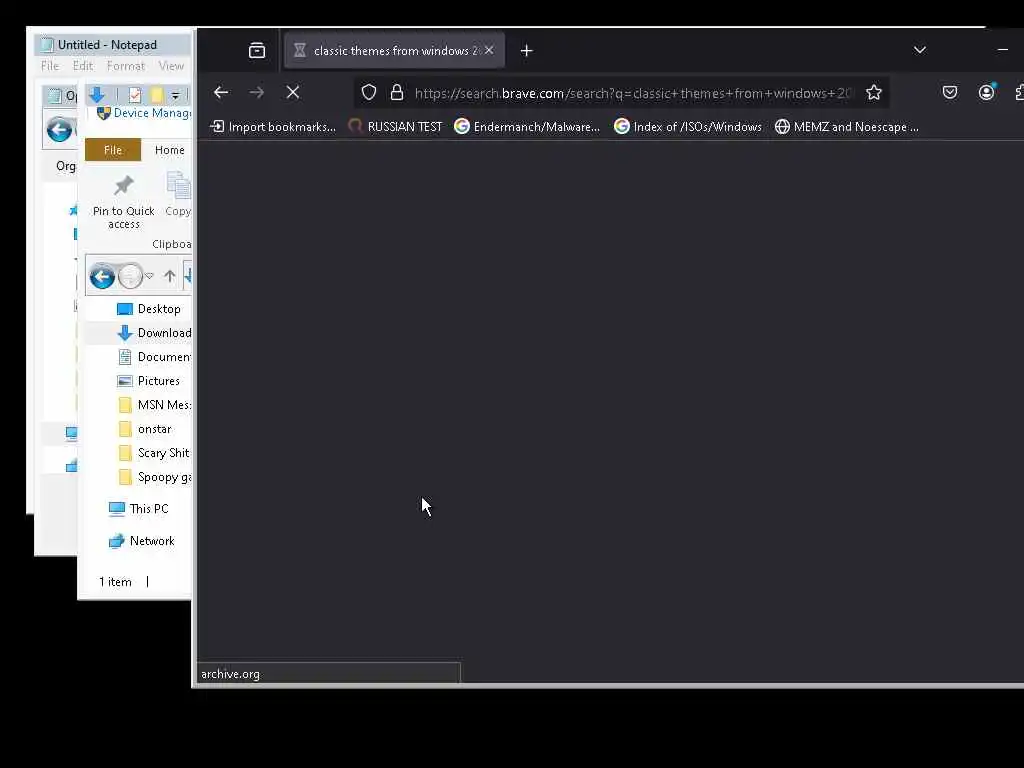Stop loading the page
The height and width of the screenshot is (768, 1024).
(293, 93)
